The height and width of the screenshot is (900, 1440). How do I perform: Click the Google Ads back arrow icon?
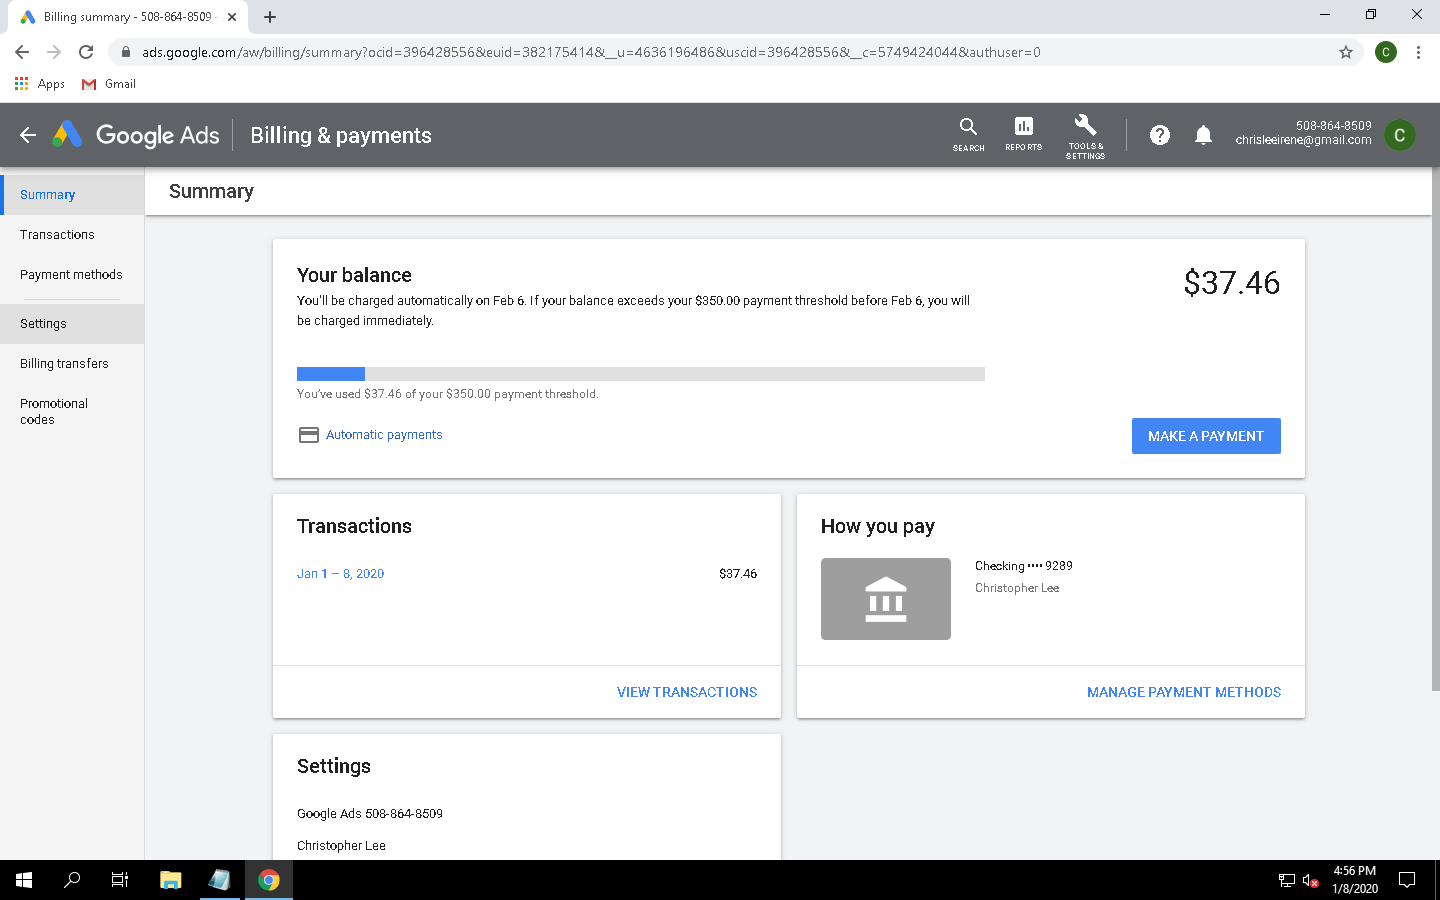click(28, 135)
